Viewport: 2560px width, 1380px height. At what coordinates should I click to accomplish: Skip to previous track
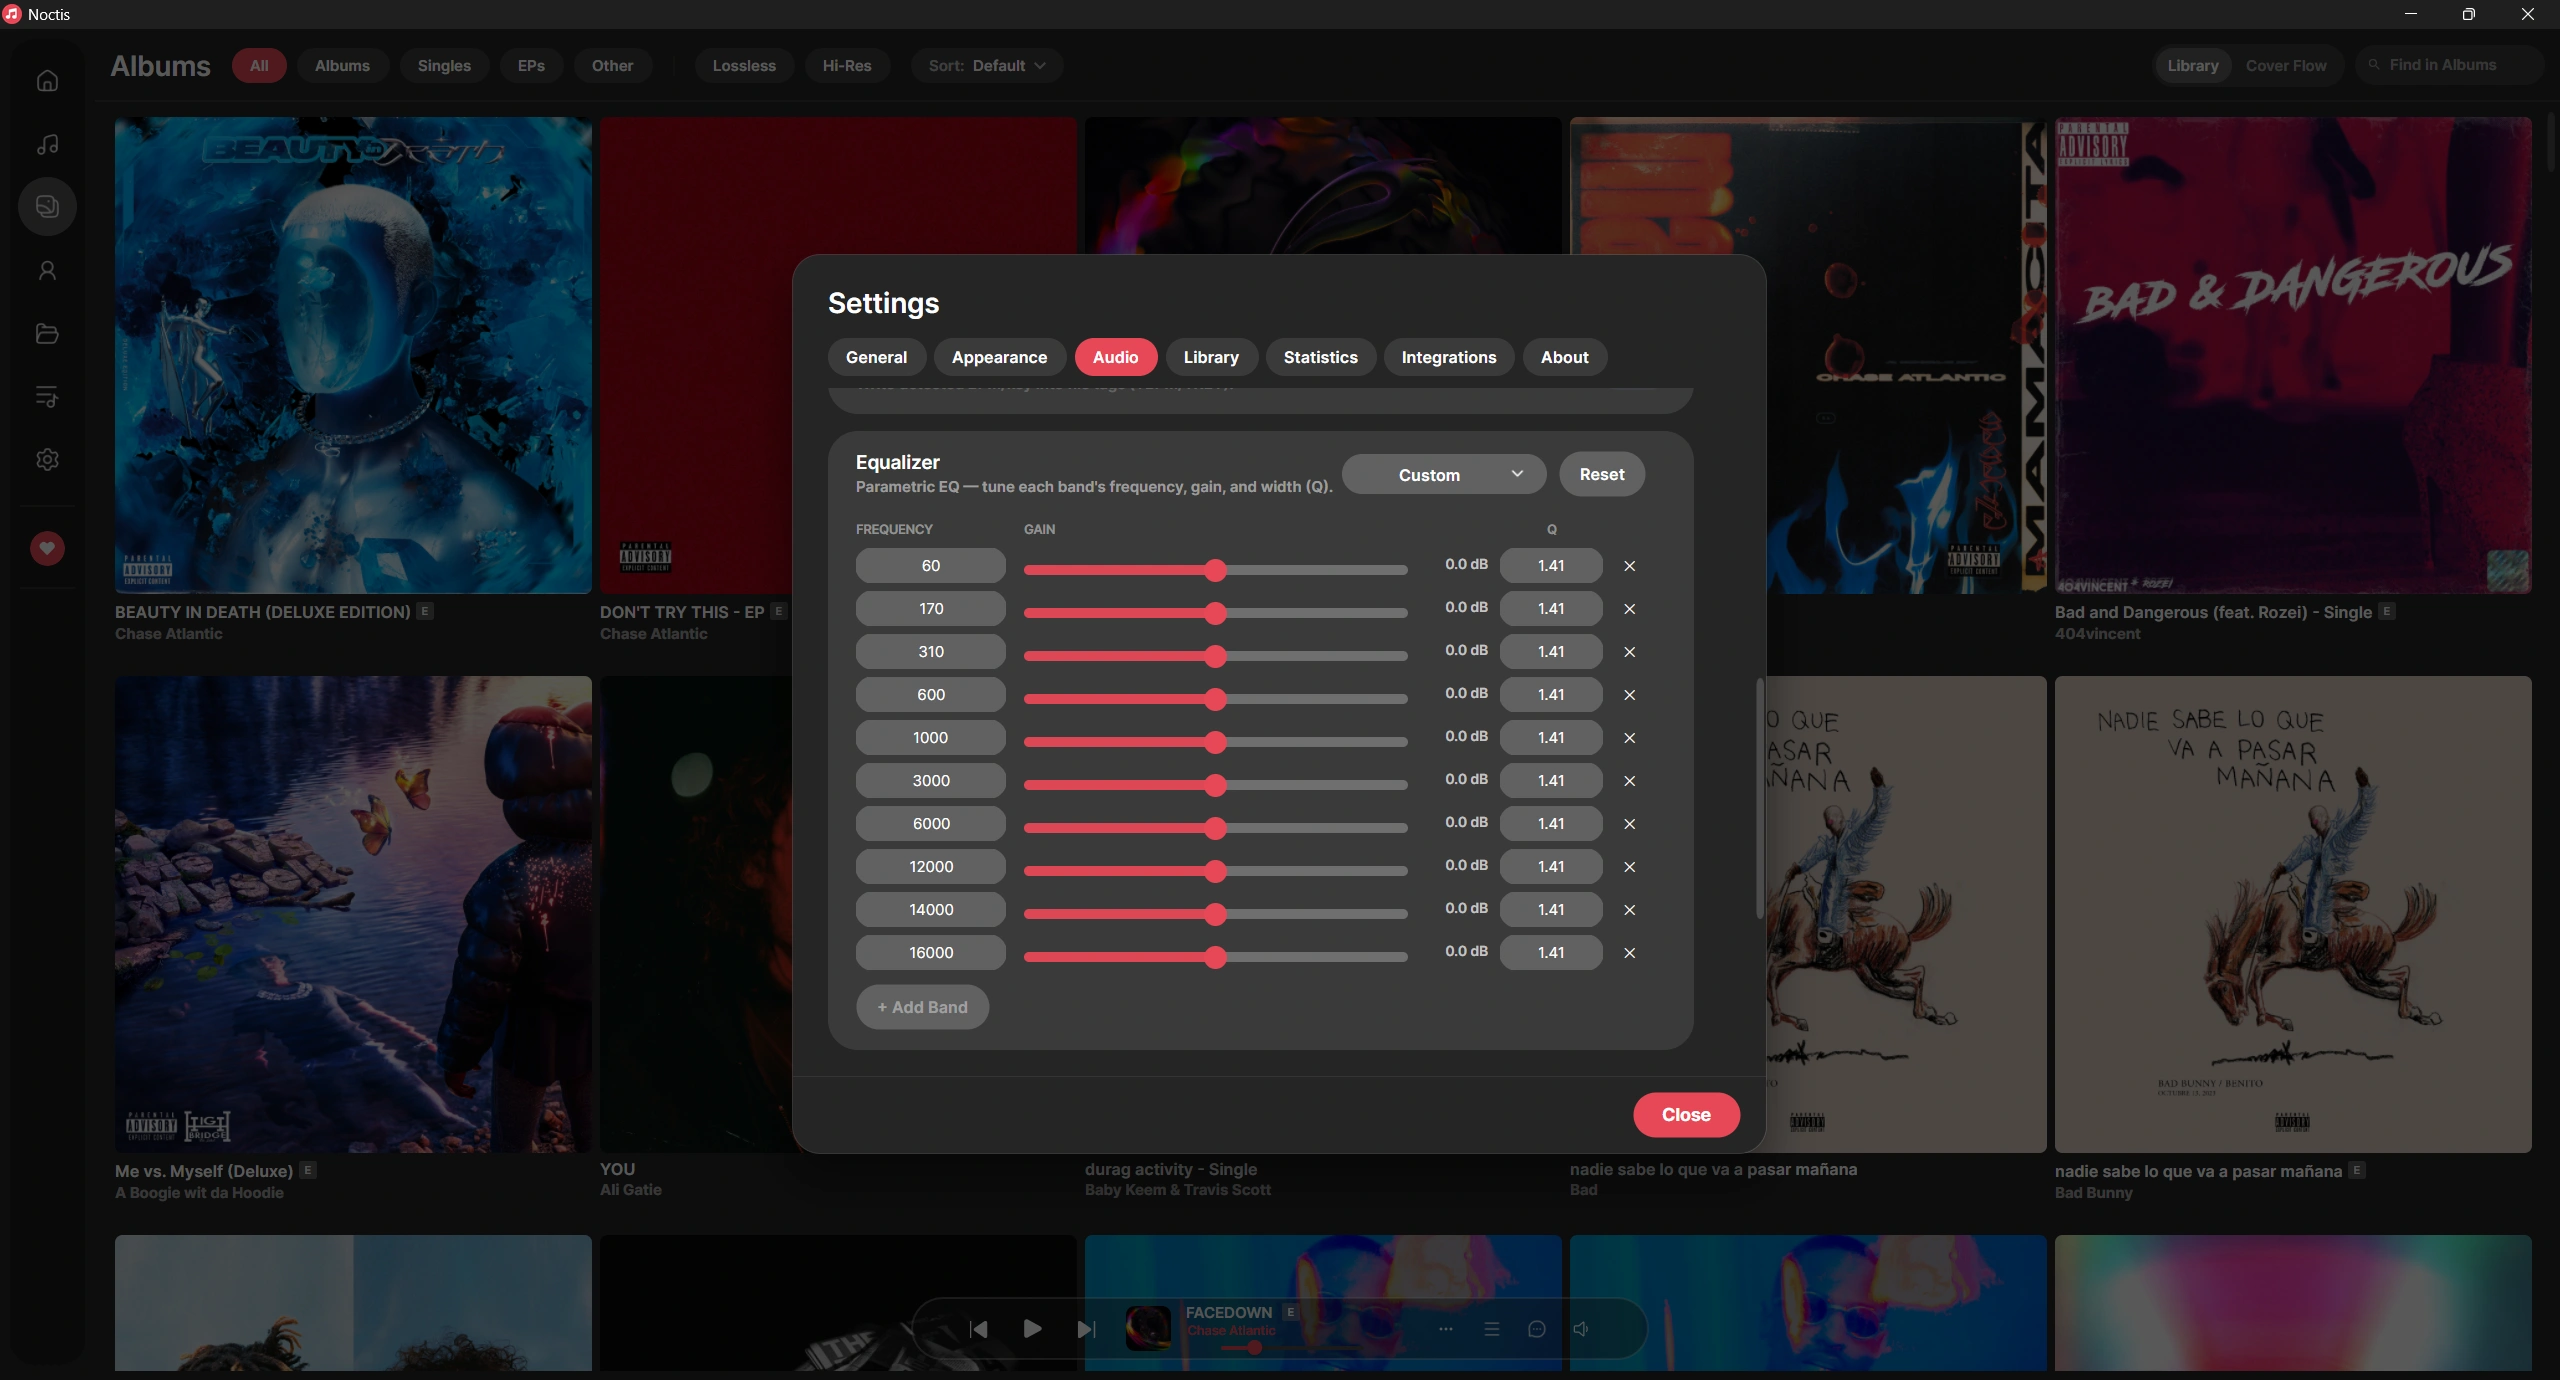pyautogui.click(x=979, y=1329)
